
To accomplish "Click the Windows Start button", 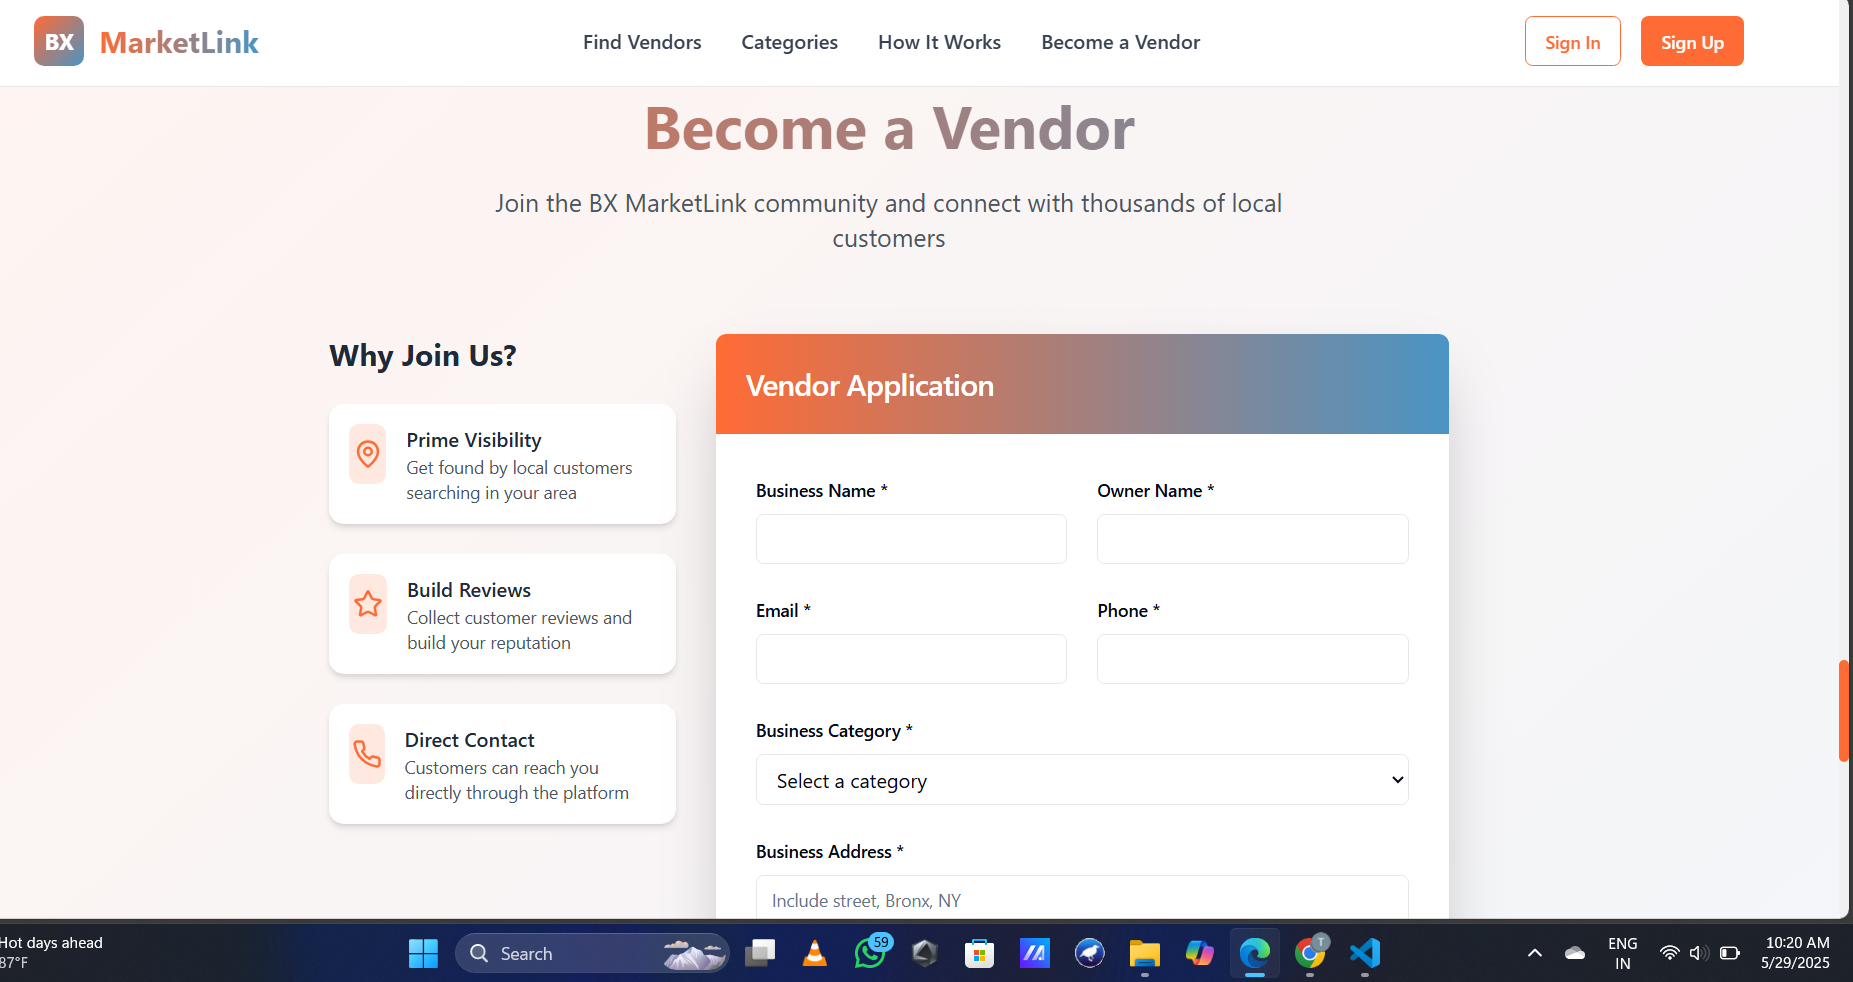I will 422,953.
